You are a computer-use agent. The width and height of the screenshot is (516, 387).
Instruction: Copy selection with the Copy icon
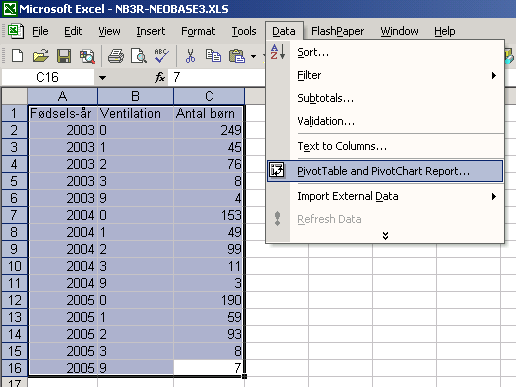click(213, 56)
